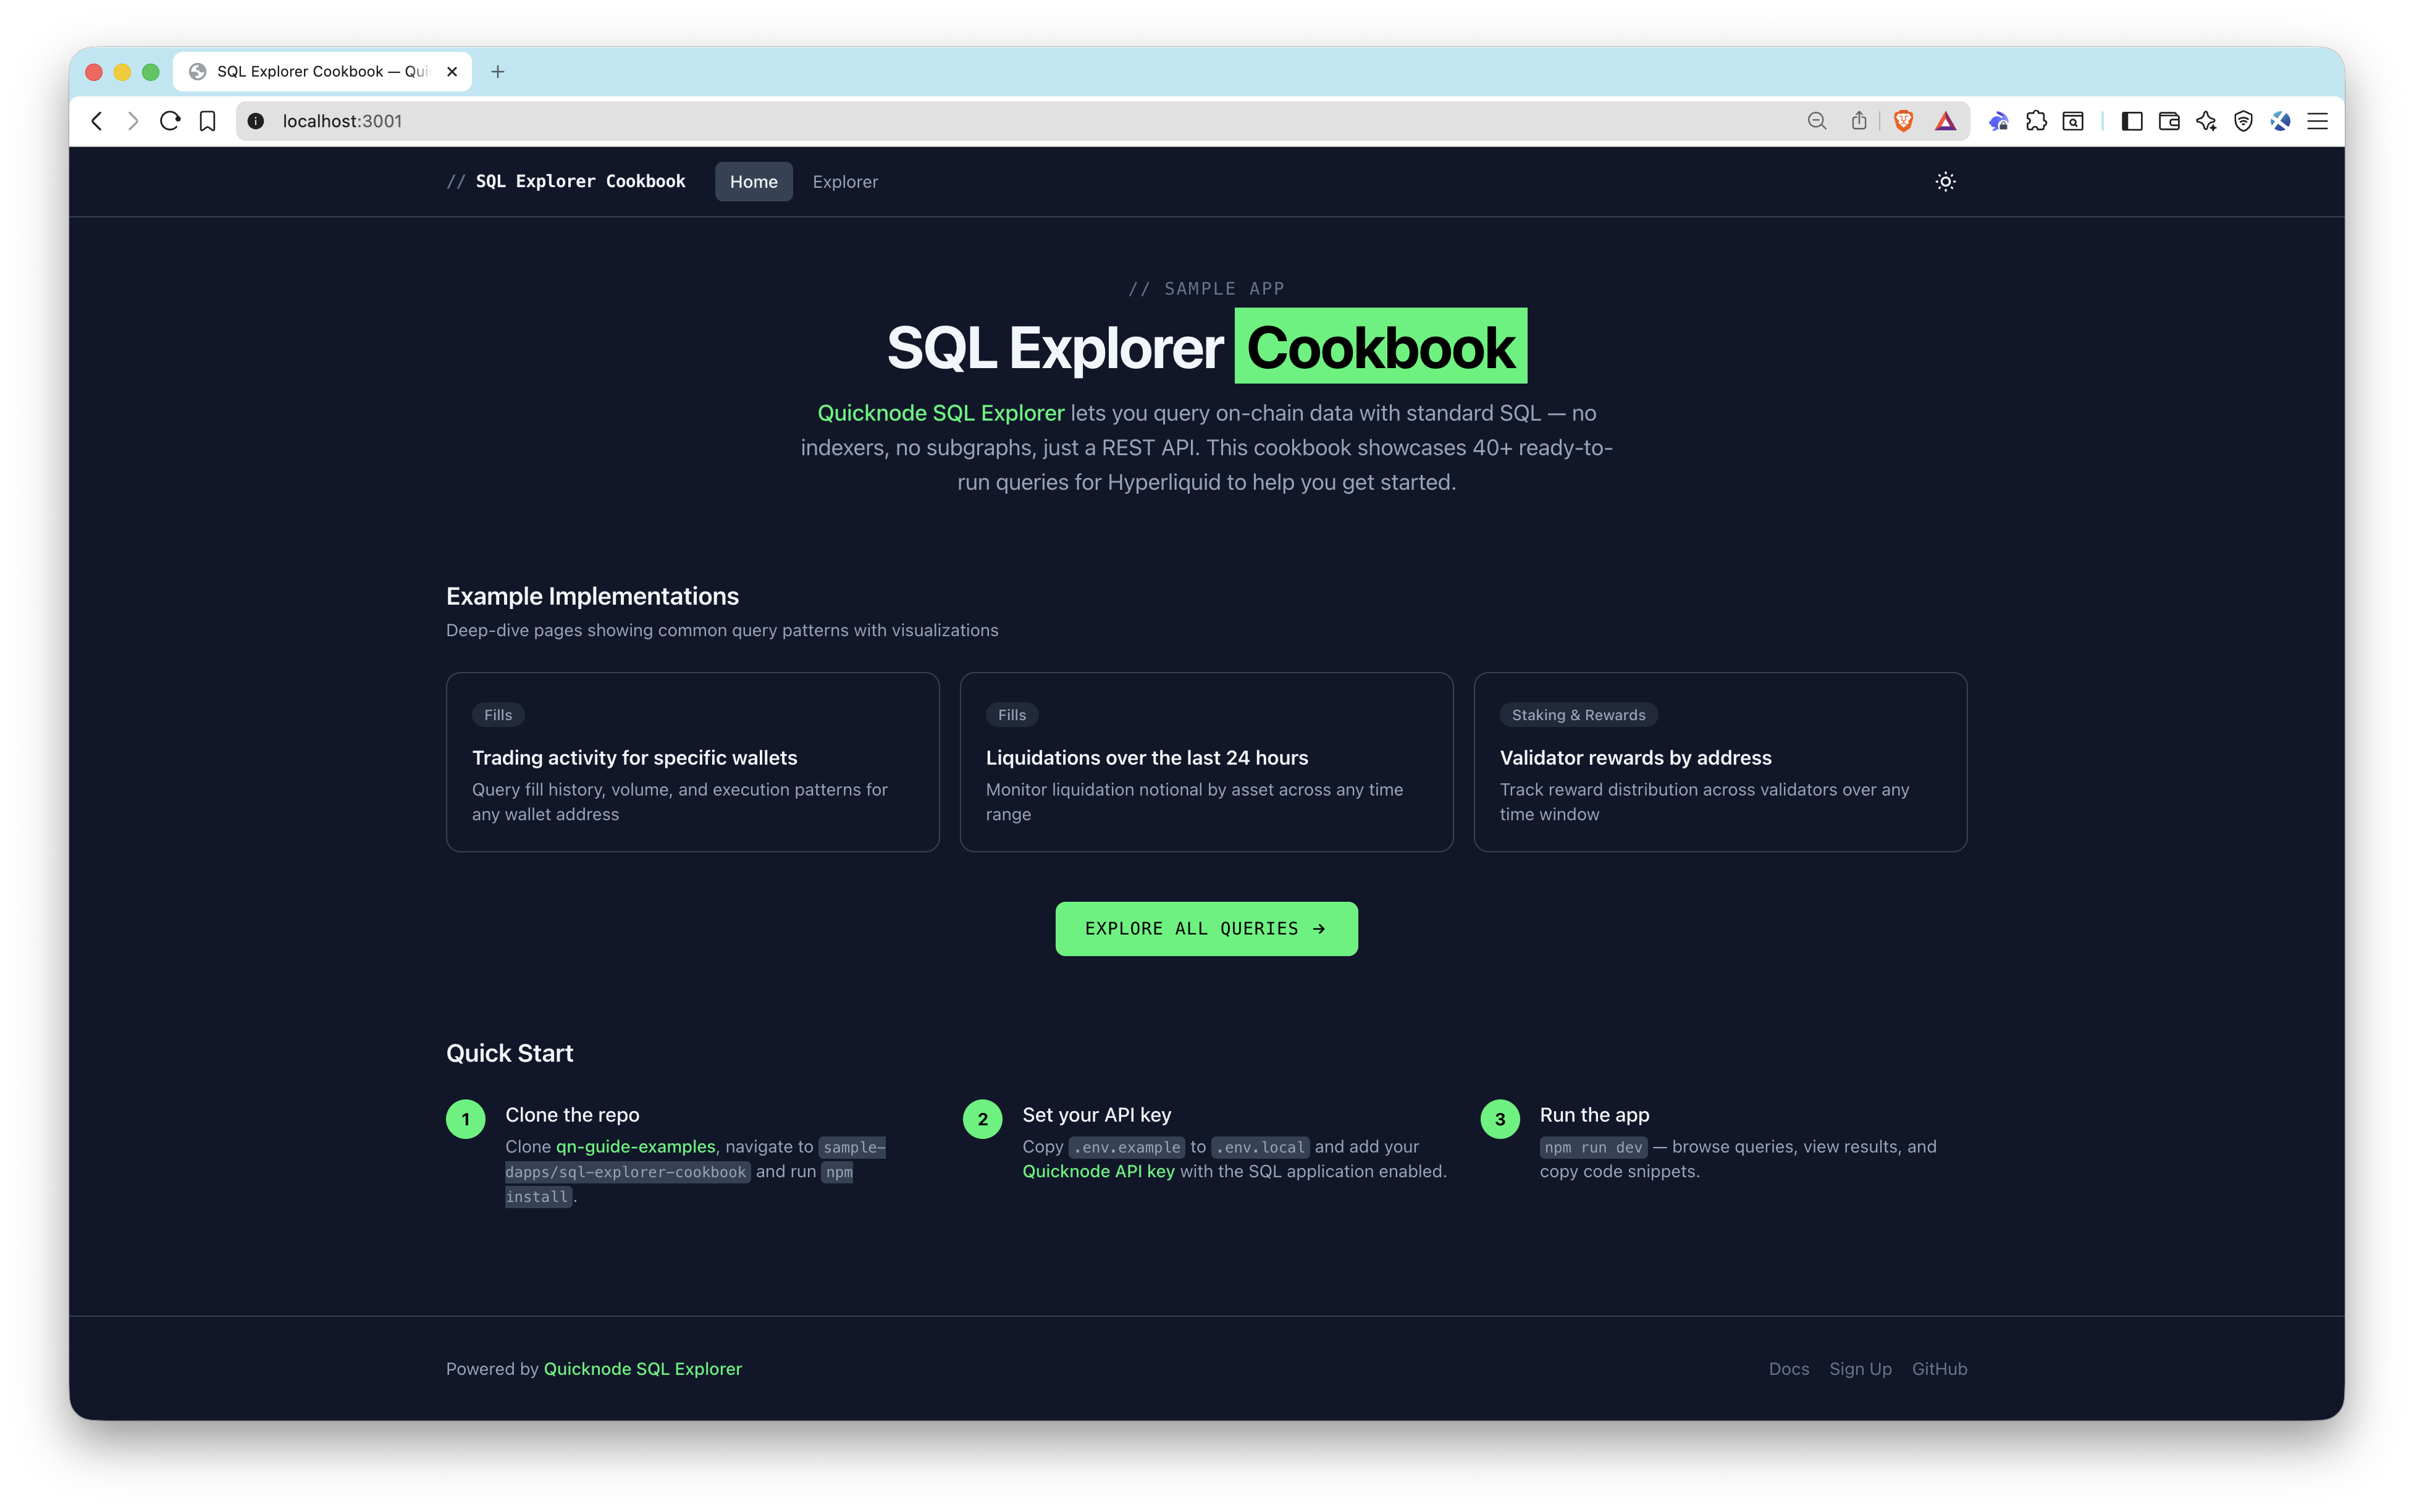This screenshot has height=1512, width=2414.
Task: Open the Quicknode SQL Explorer link
Action: tap(939, 412)
